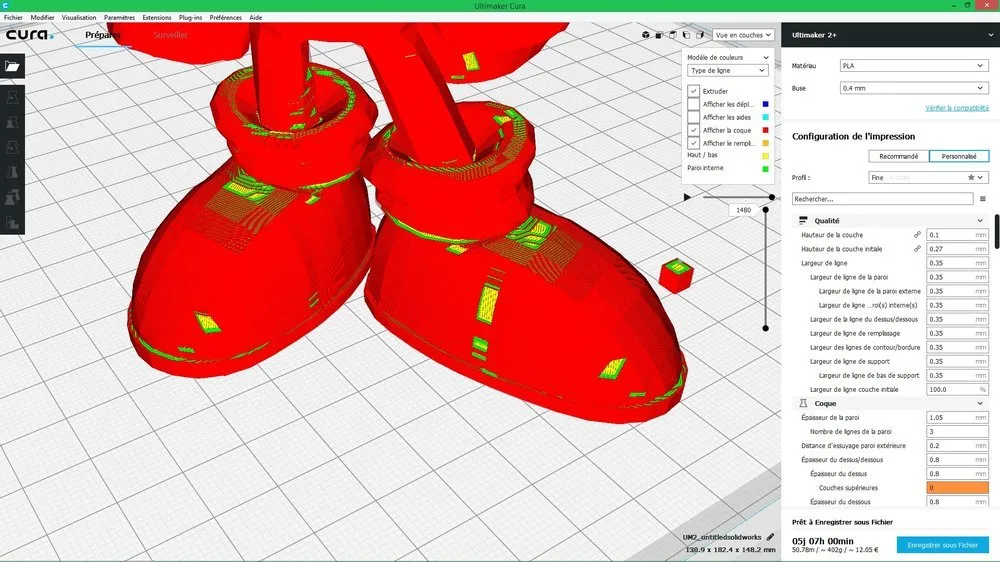Play the layer simulation
The width and height of the screenshot is (1000, 562).
coord(687,197)
